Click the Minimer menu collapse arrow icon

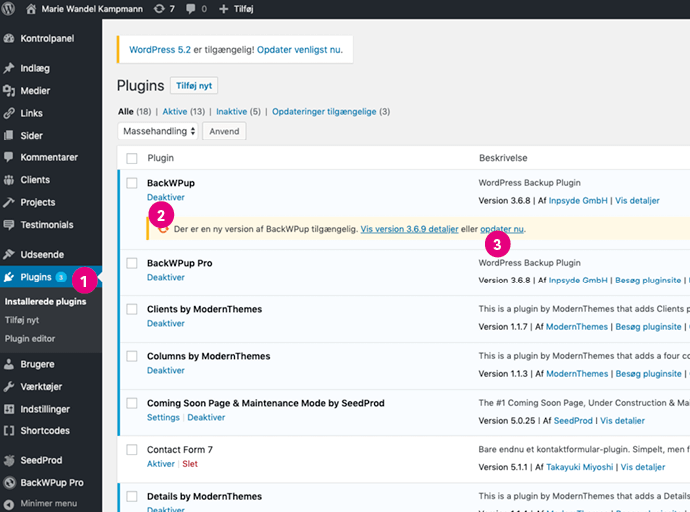[x=9, y=504]
